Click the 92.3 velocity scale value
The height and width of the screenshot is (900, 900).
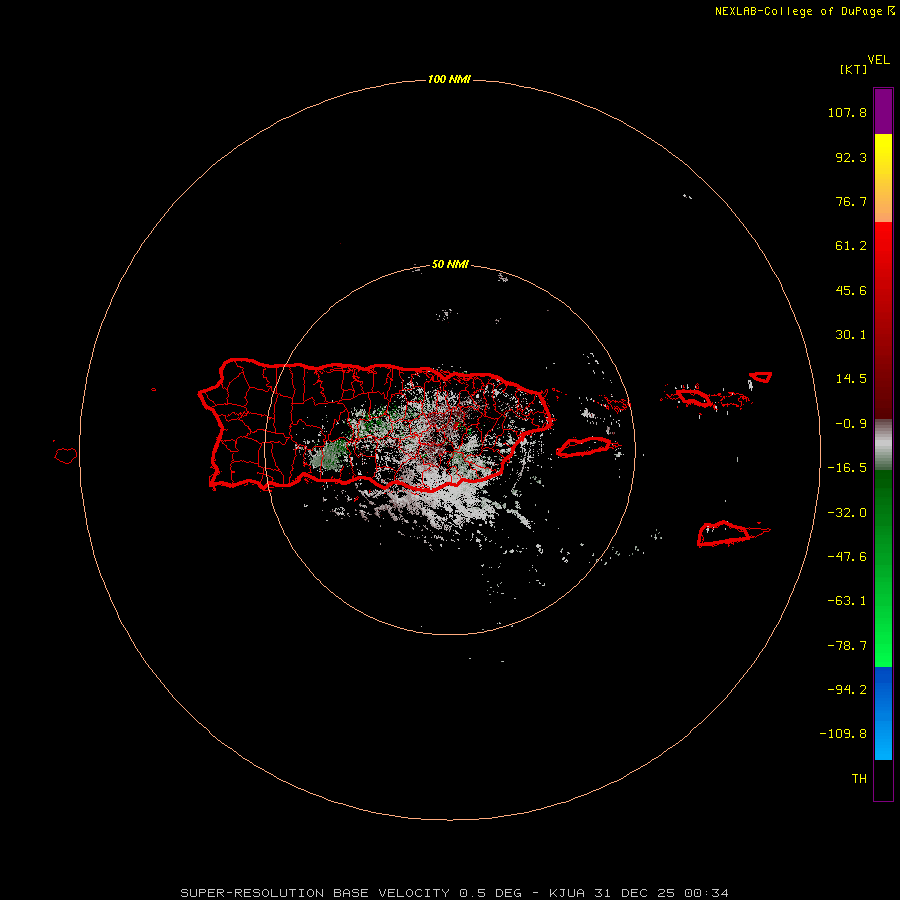[x=851, y=157]
